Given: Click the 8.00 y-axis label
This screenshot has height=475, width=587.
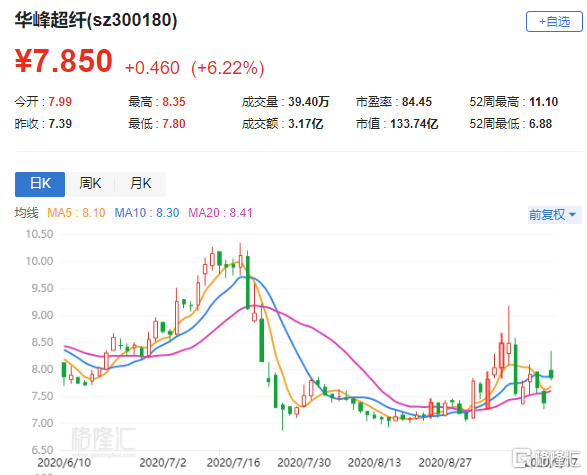Looking at the screenshot, I should click(42, 369).
